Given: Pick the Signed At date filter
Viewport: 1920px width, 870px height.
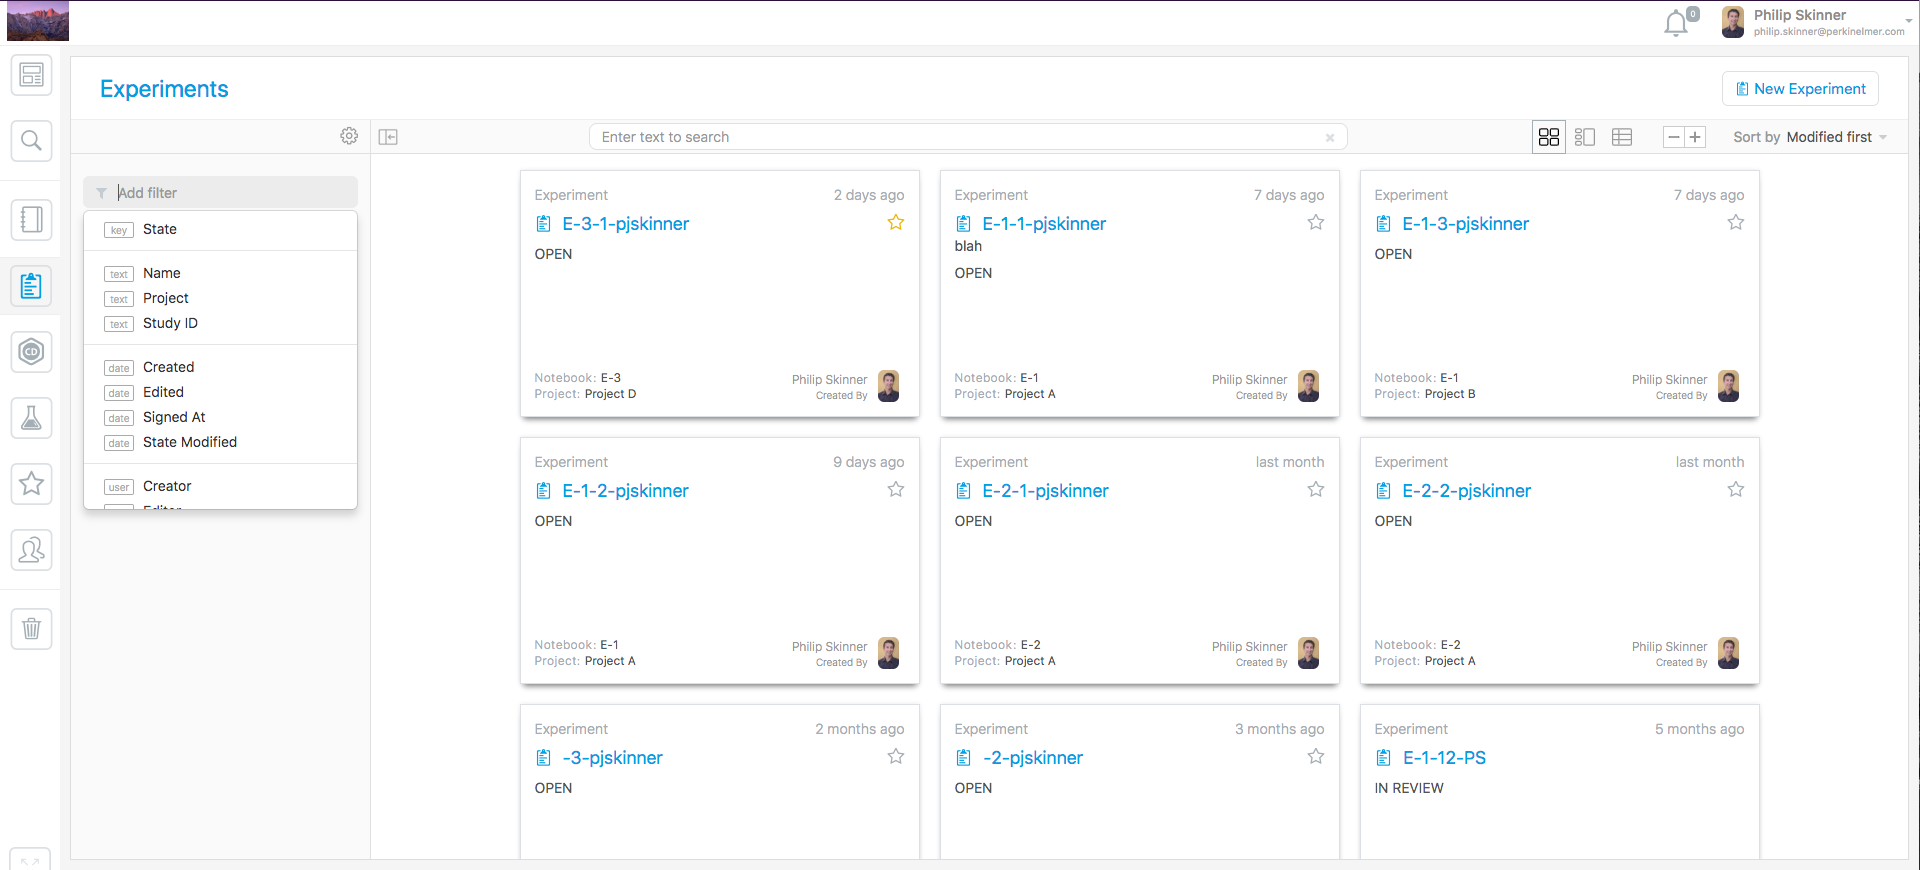Looking at the screenshot, I should [174, 417].
